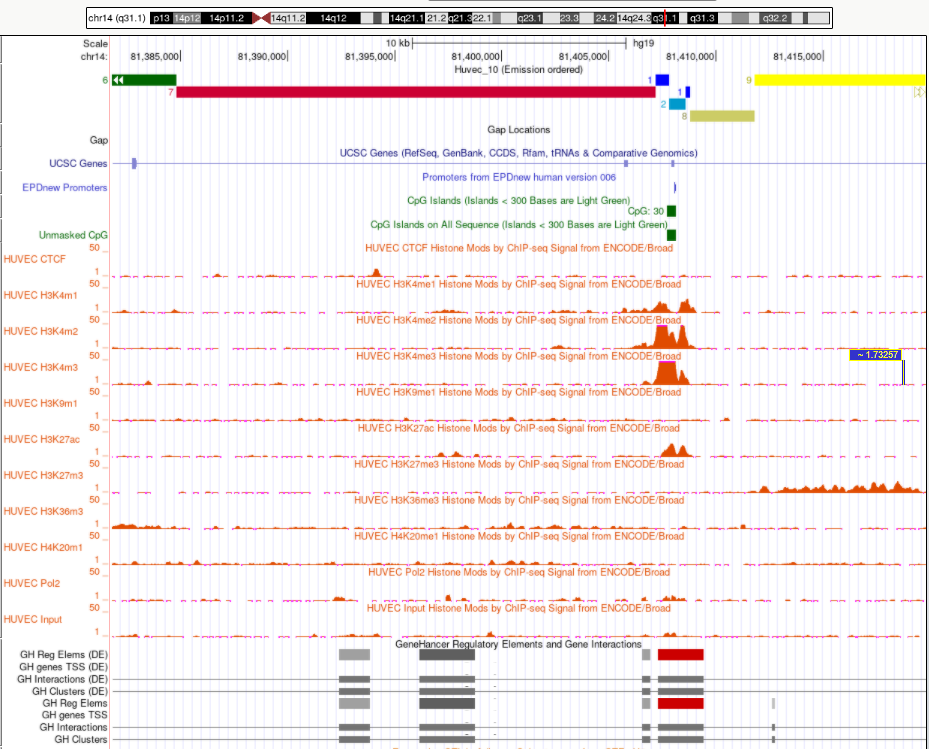
Task: Click the tall H3K4me3 signal peak
Action: pos(667,373)
